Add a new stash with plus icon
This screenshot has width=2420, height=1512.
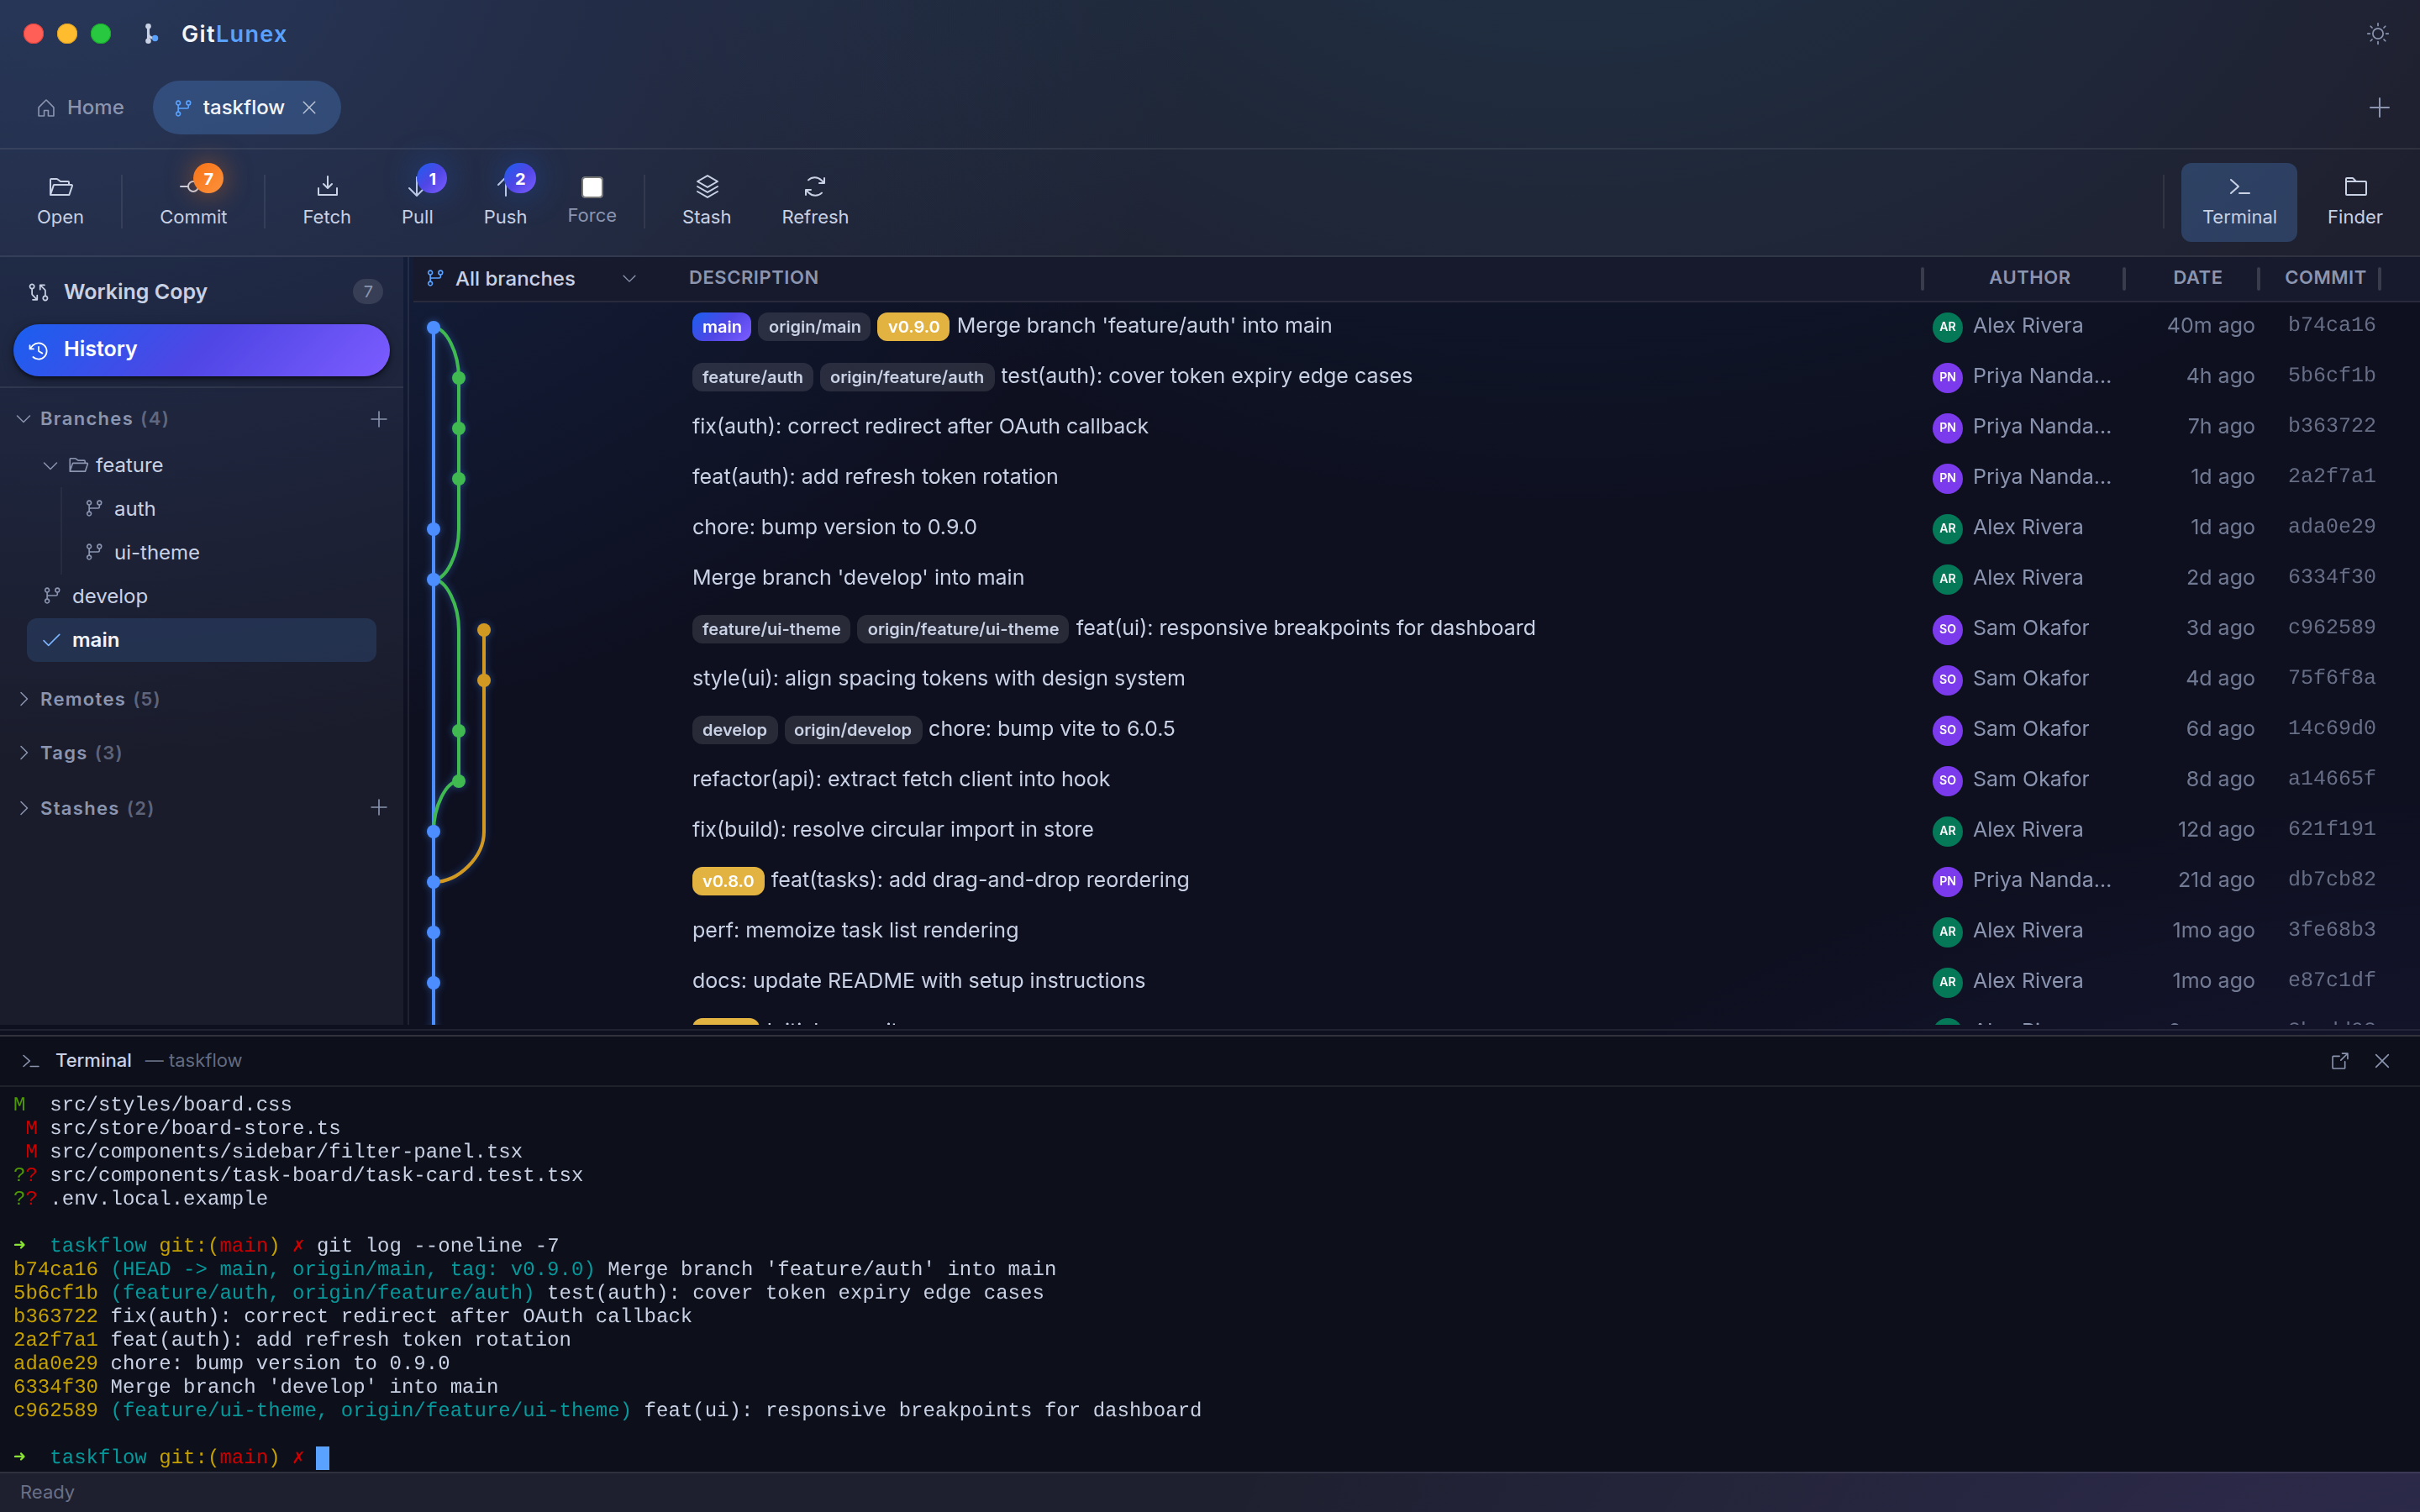379,807
